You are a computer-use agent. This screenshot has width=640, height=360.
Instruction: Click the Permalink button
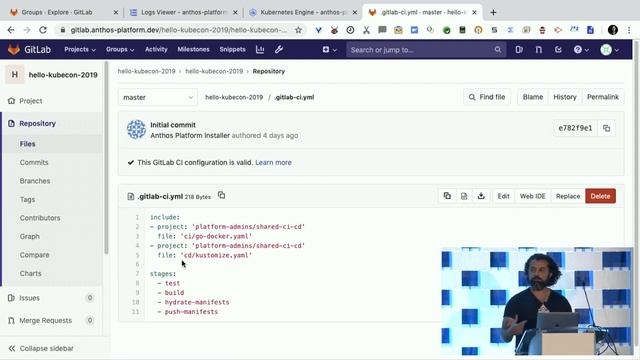(x=602, y=97)
